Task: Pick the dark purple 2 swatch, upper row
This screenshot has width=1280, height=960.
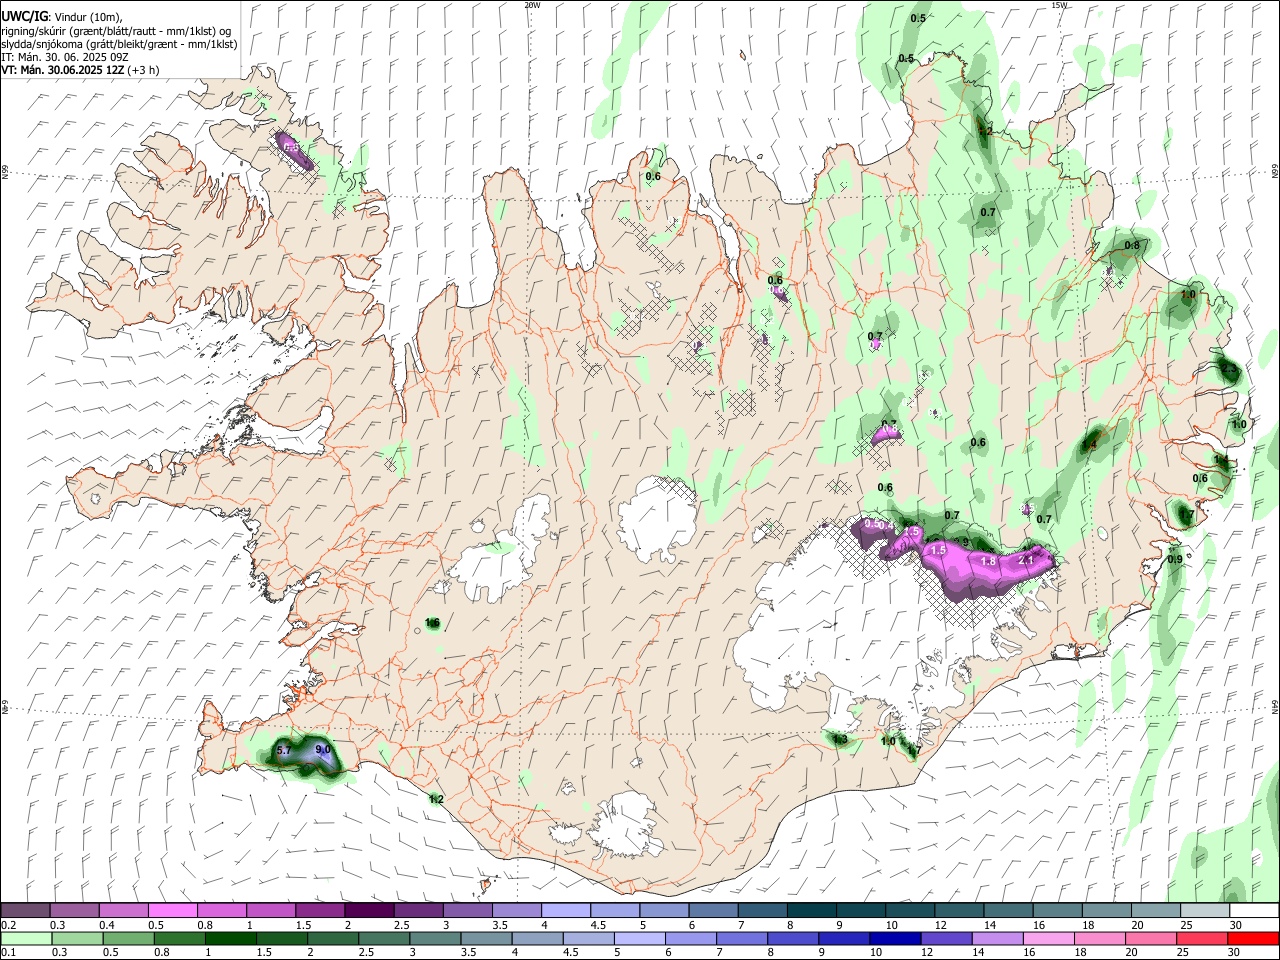Action: point(369,910)
